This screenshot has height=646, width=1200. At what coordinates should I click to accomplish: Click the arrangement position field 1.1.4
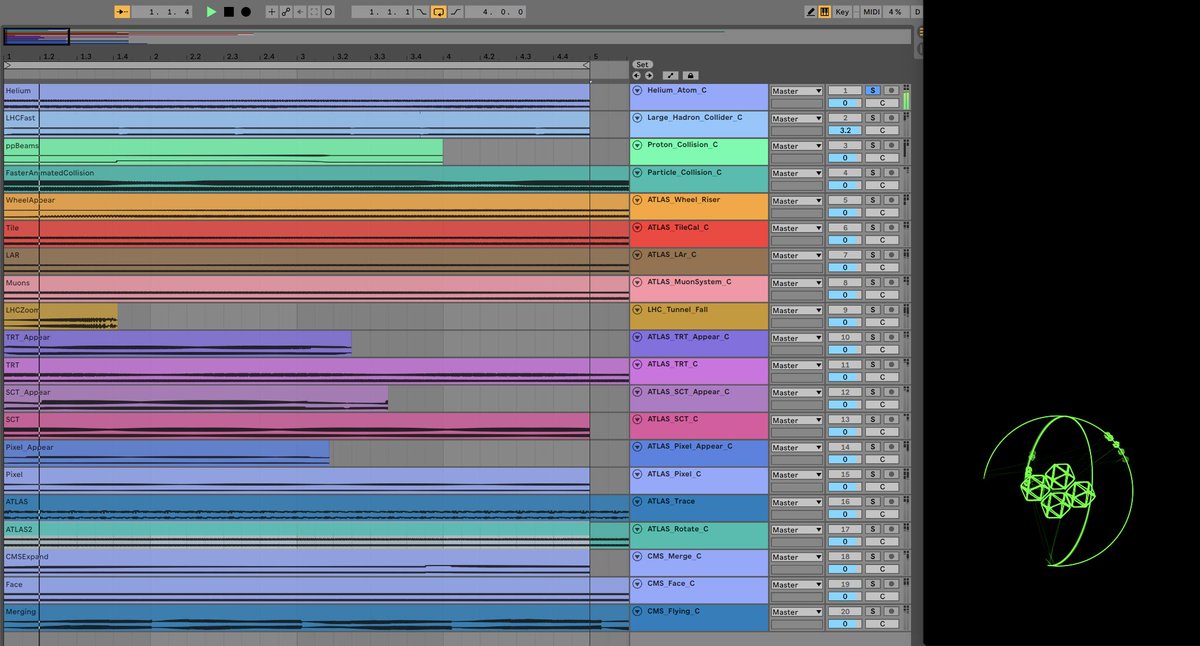coord(155,12)
